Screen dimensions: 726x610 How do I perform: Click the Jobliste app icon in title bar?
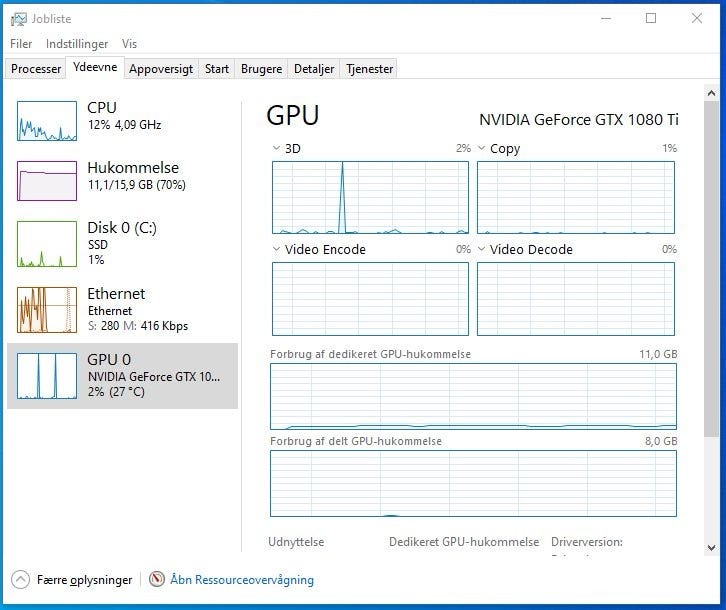(19, 18)
